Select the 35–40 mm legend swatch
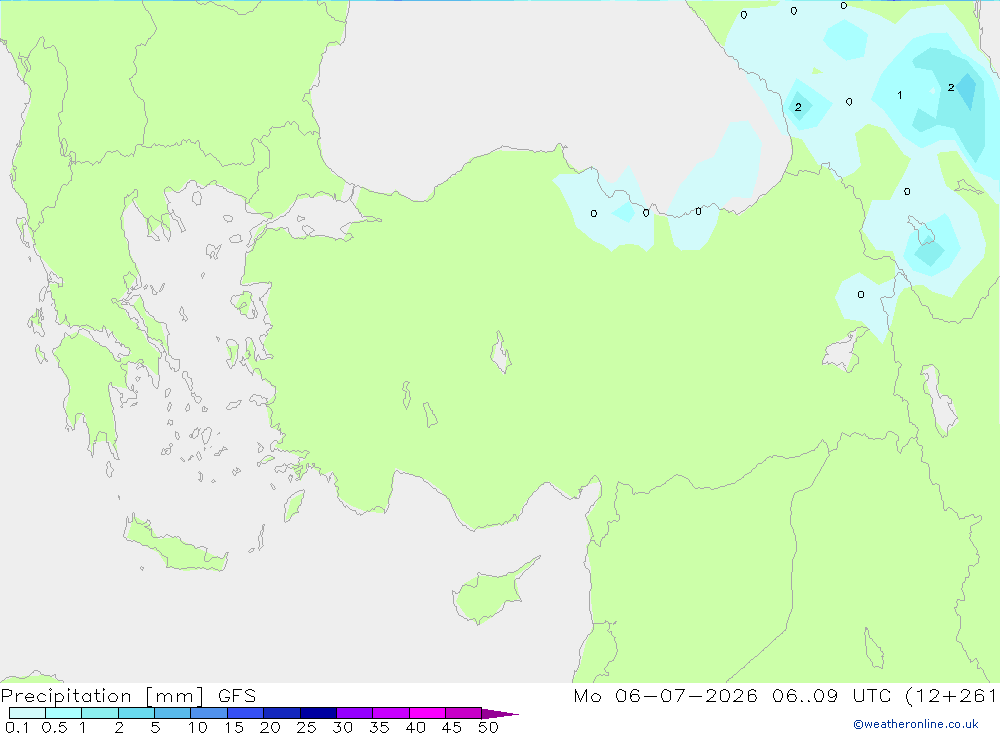This screenshot has height=733, width=1000. 390,713
